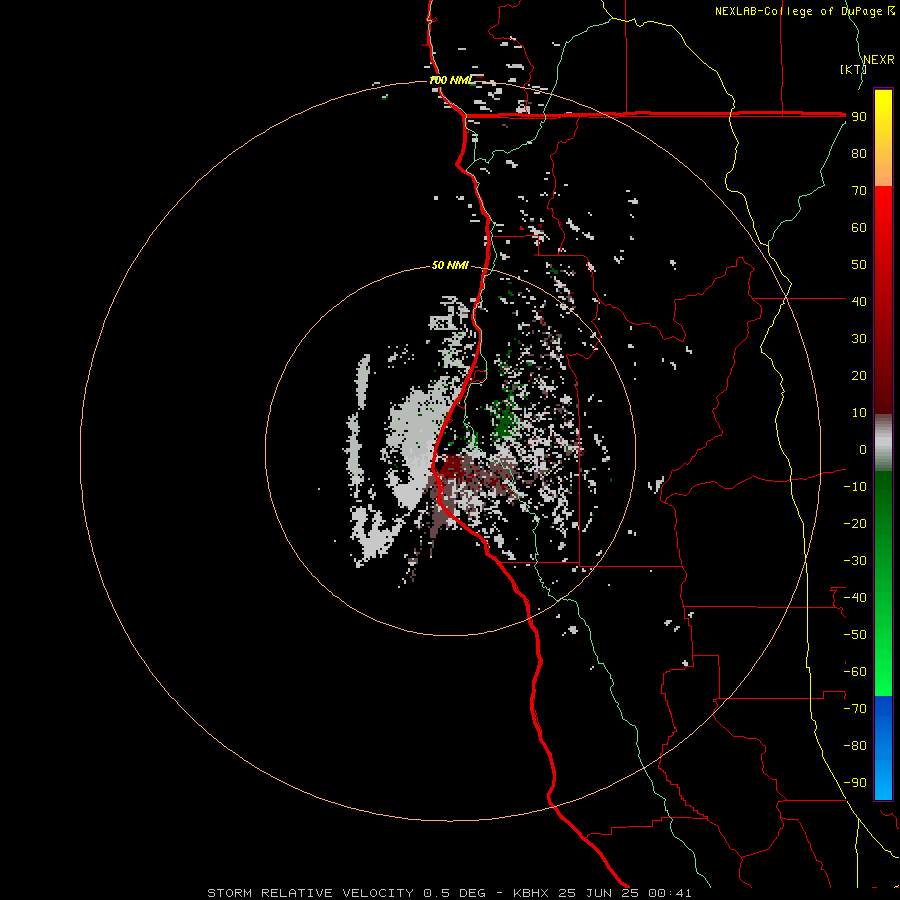900x900 pixels.
Task: Click the 40 value on the velocity scale
Action: click(859, 301)
